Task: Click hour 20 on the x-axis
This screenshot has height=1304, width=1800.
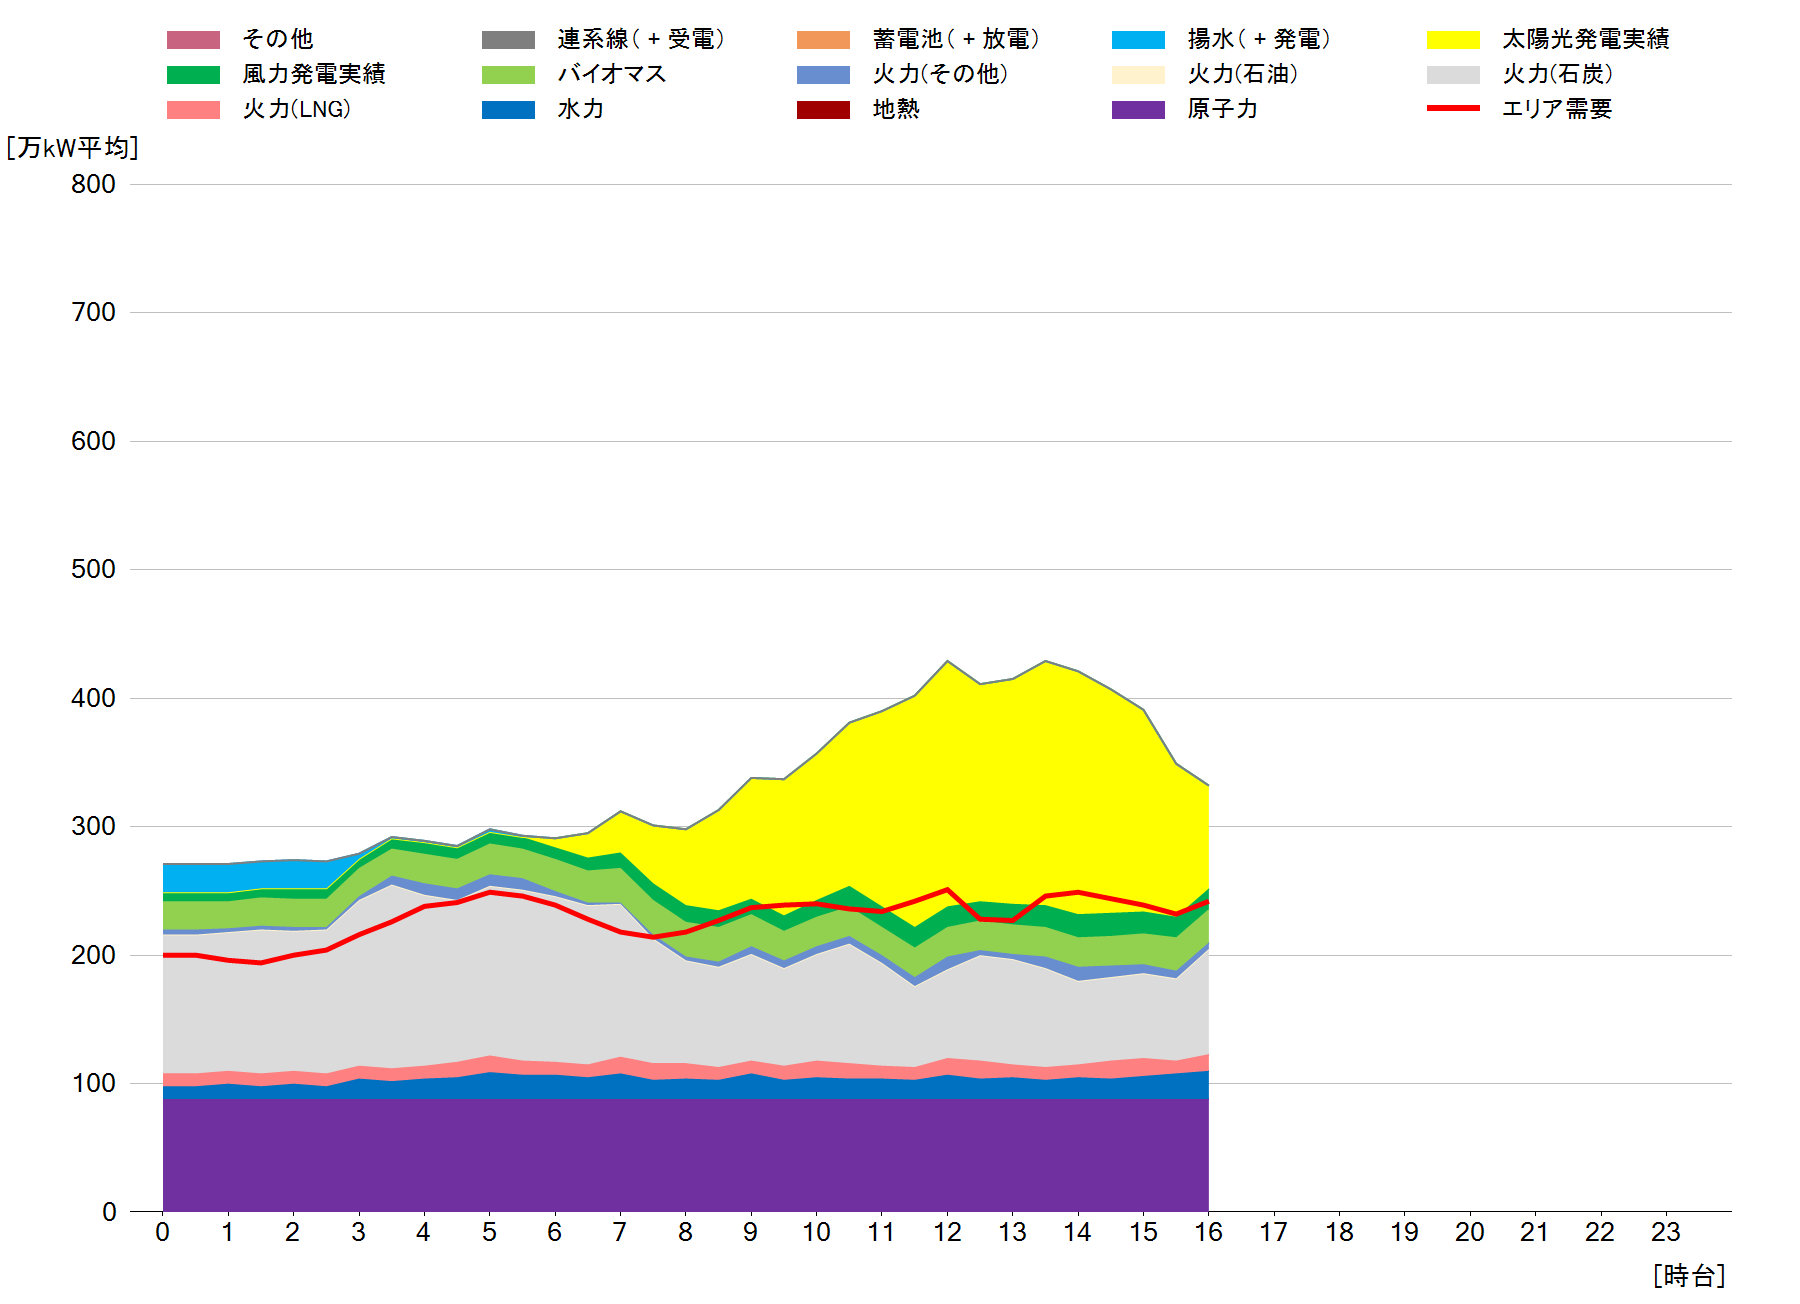Action: pos(1470,1232)
